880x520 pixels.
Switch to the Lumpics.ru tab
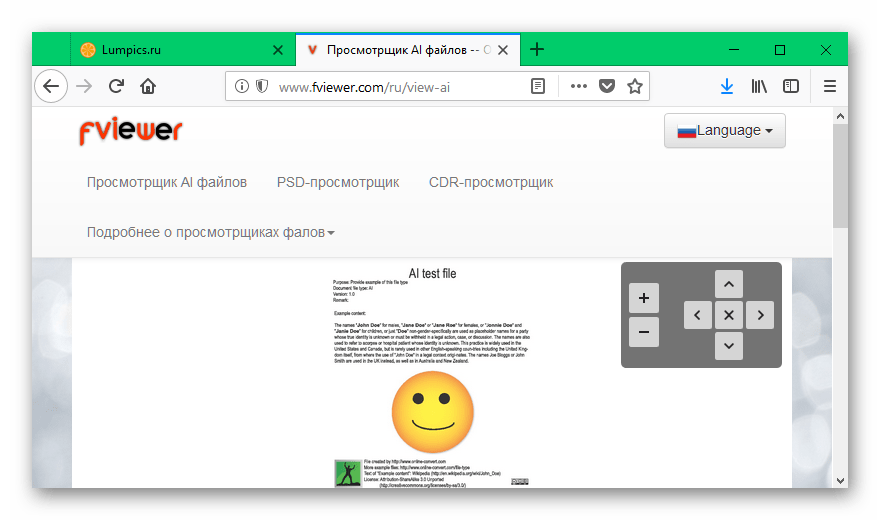[x=182, y=50]
